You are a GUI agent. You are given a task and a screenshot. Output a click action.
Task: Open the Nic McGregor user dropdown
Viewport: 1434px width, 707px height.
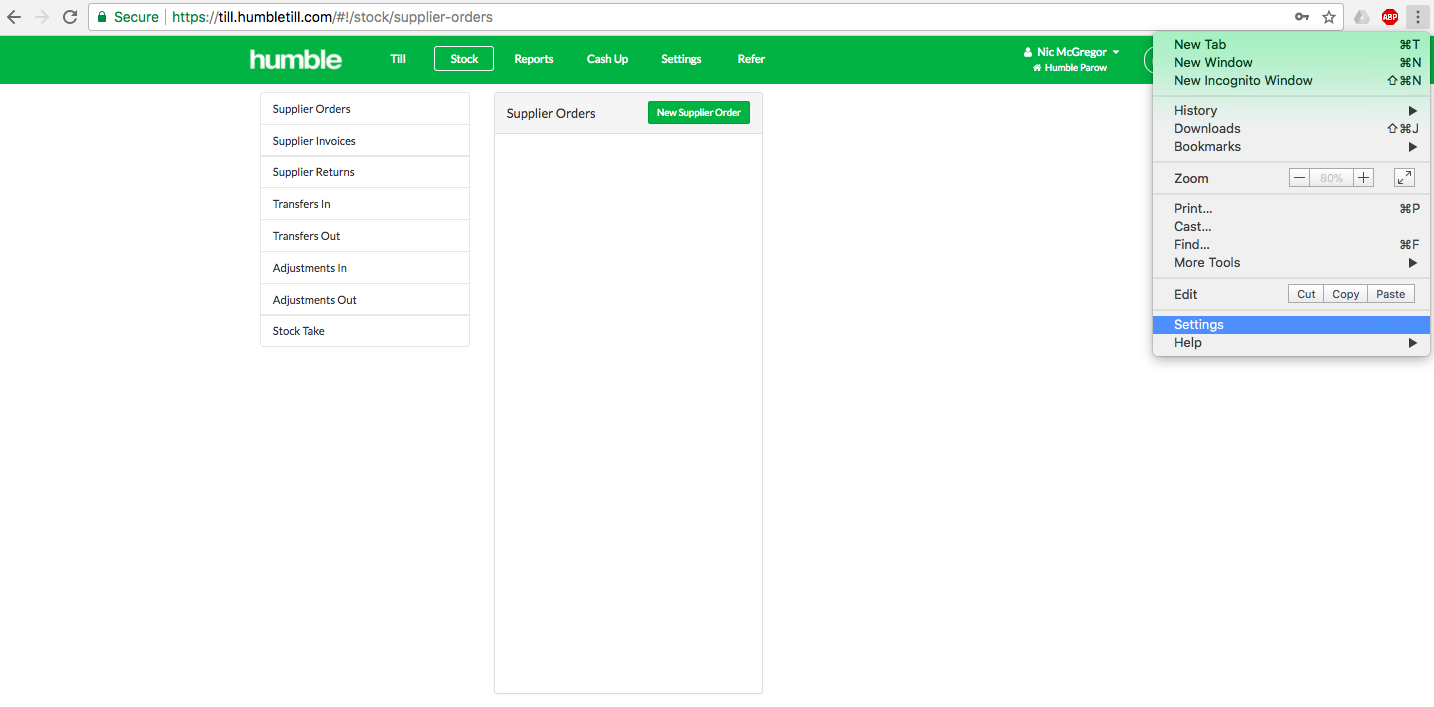pyautogui.click(x=1071, y=52)
